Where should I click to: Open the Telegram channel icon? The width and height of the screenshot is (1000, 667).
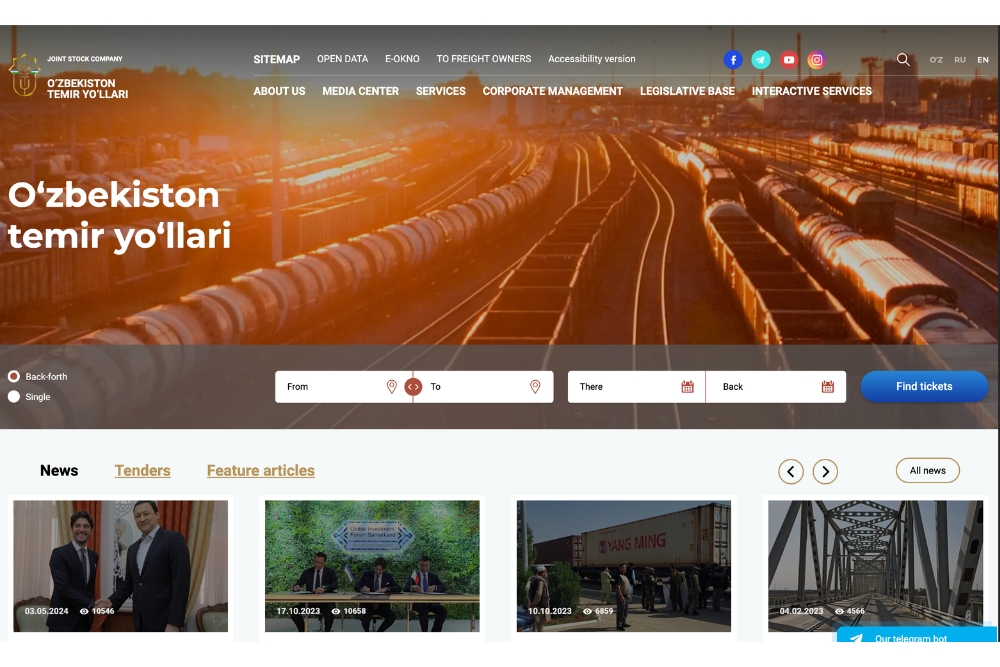[761, 60]
